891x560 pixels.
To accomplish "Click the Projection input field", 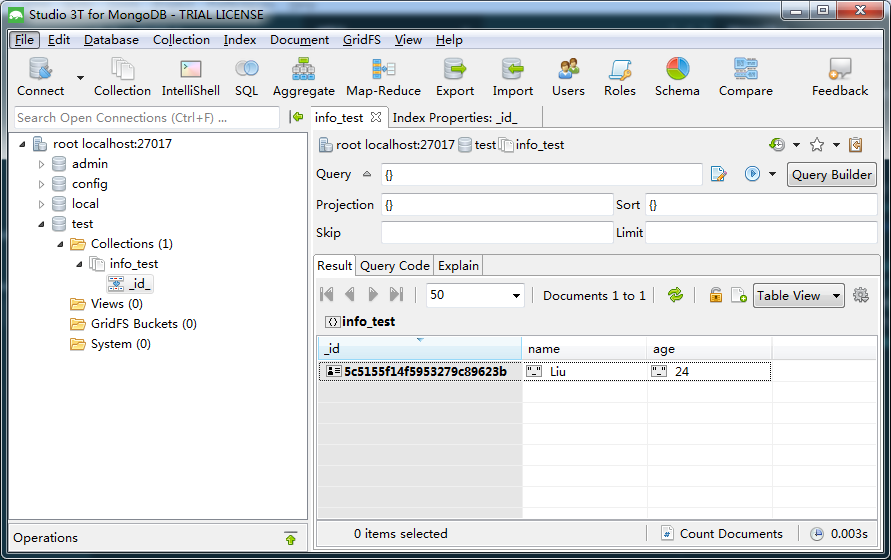I will coord(497,205).
